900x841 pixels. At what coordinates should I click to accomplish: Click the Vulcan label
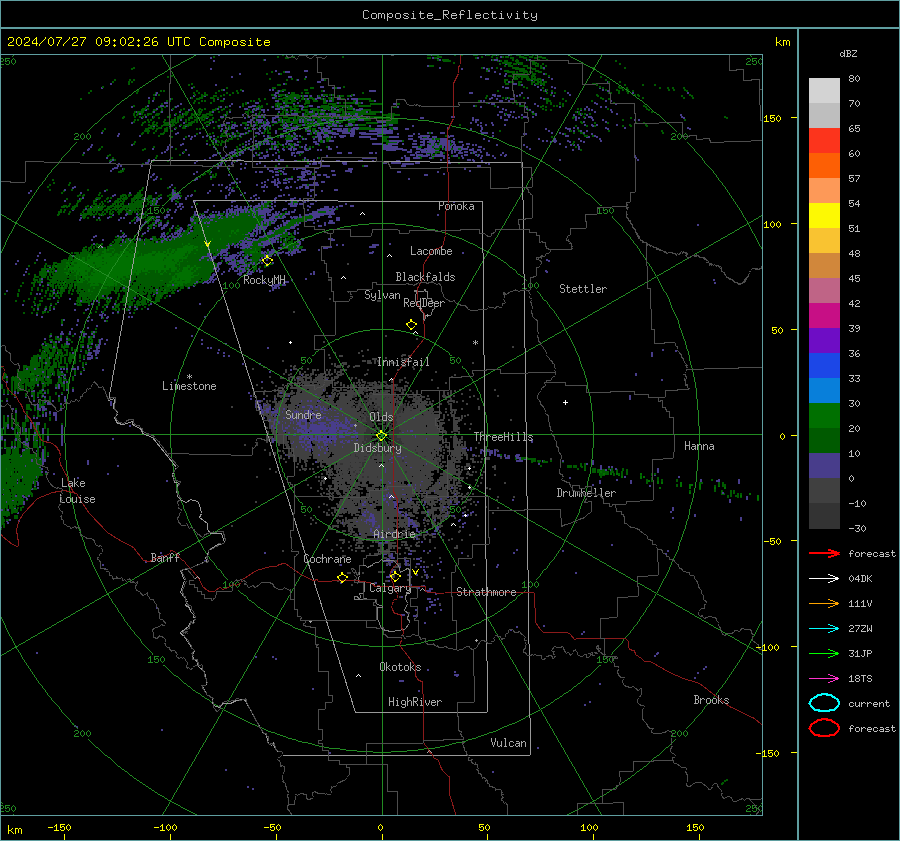coord(509,743)
